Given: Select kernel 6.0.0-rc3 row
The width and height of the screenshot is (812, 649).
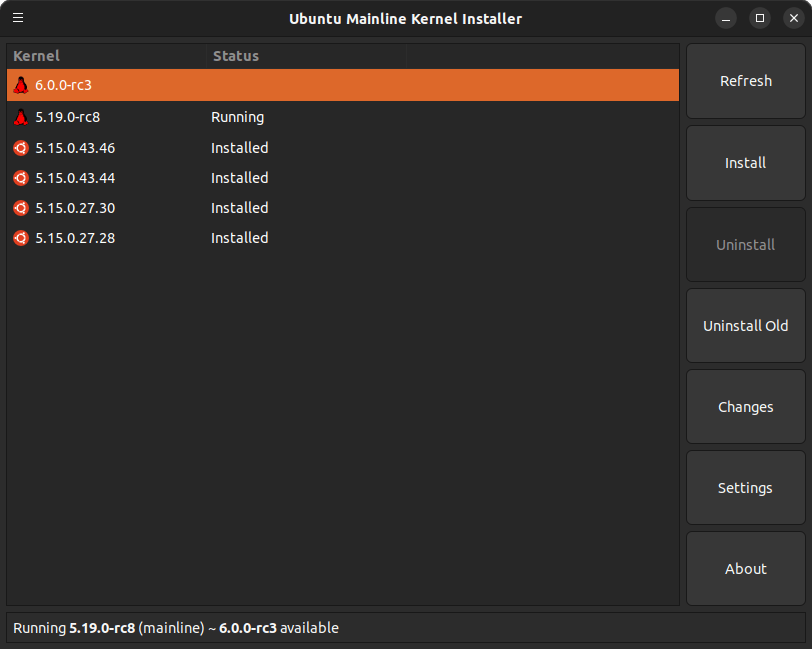Looking at the screenshot, I should 343,85.
